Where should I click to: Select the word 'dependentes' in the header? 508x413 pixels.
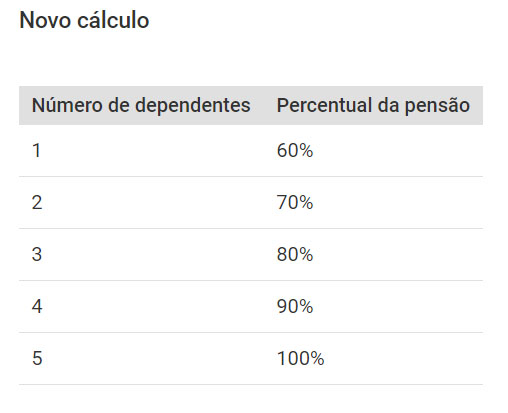pyautogui.click(x=193, y=106)
